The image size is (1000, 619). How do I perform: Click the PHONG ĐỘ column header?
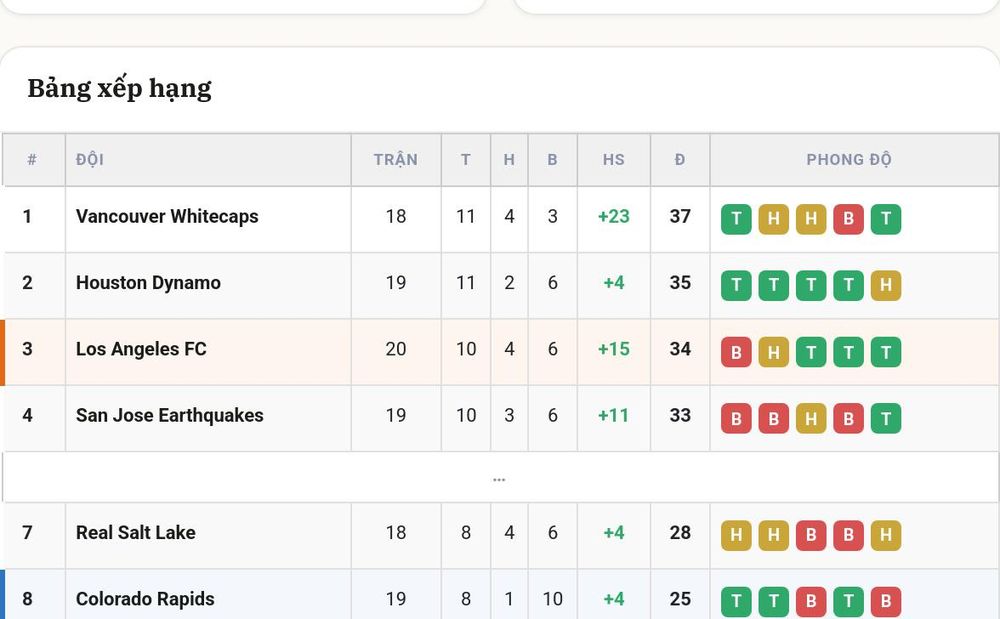[x=849, y=159]
